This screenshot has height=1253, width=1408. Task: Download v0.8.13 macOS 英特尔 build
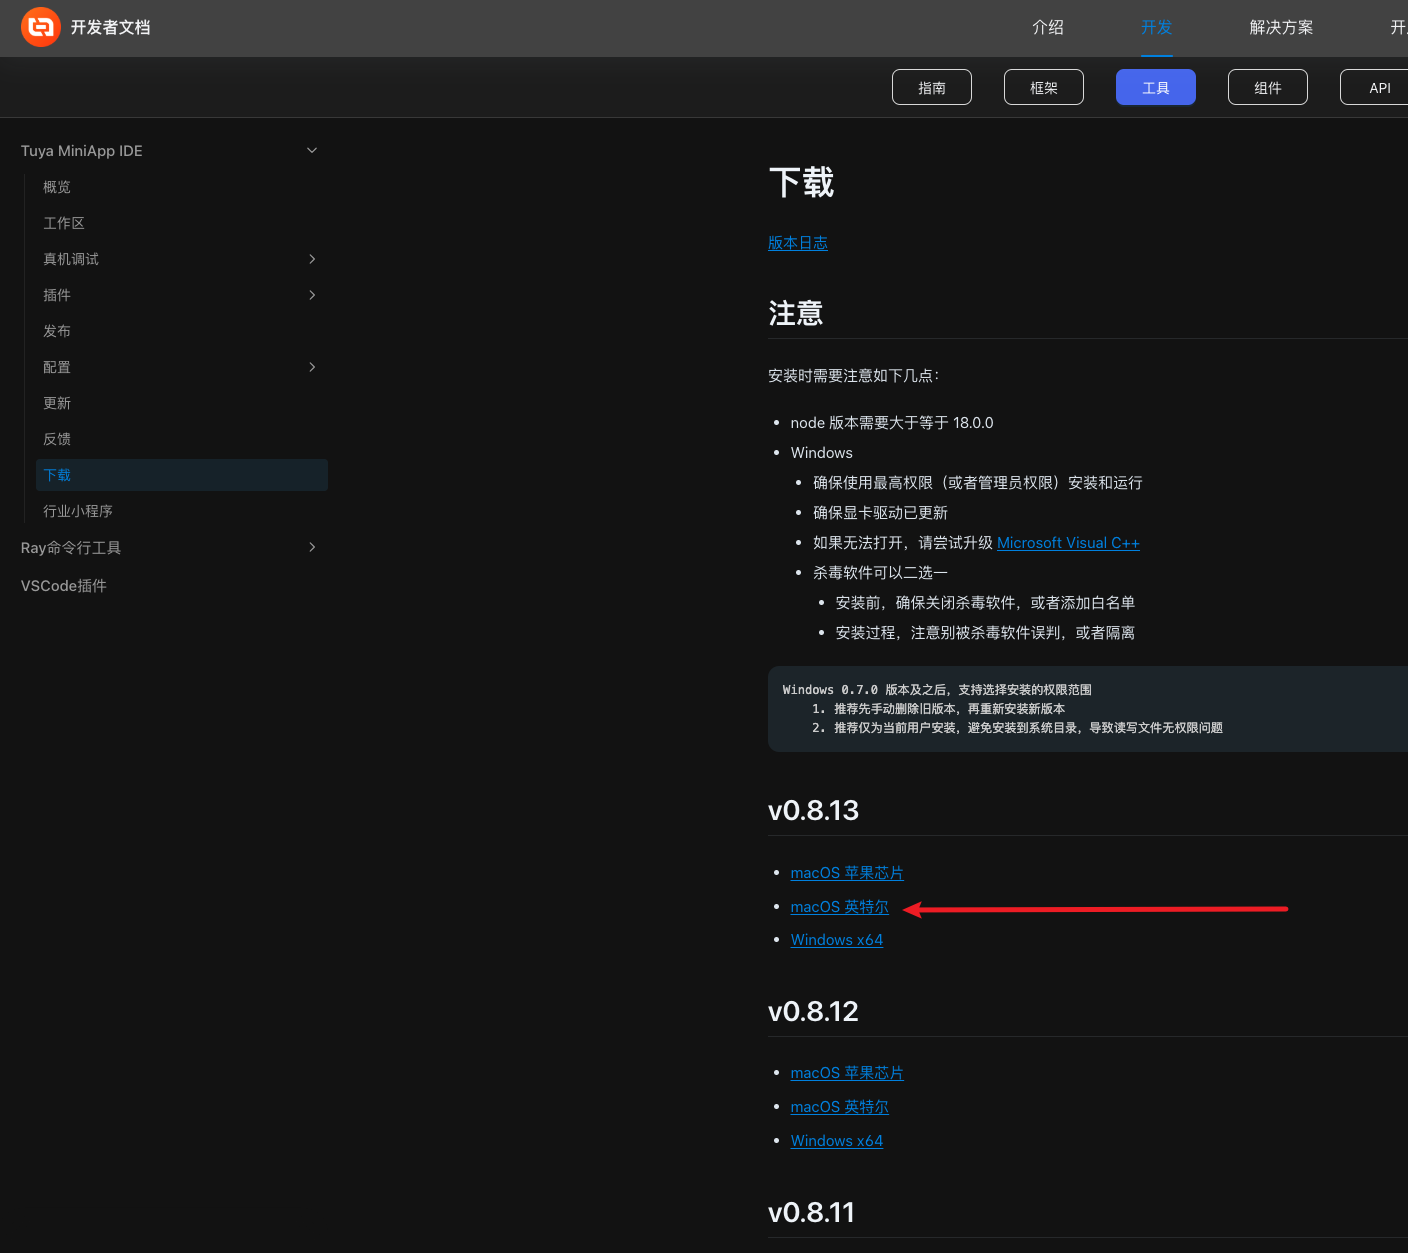pos(839,907)
